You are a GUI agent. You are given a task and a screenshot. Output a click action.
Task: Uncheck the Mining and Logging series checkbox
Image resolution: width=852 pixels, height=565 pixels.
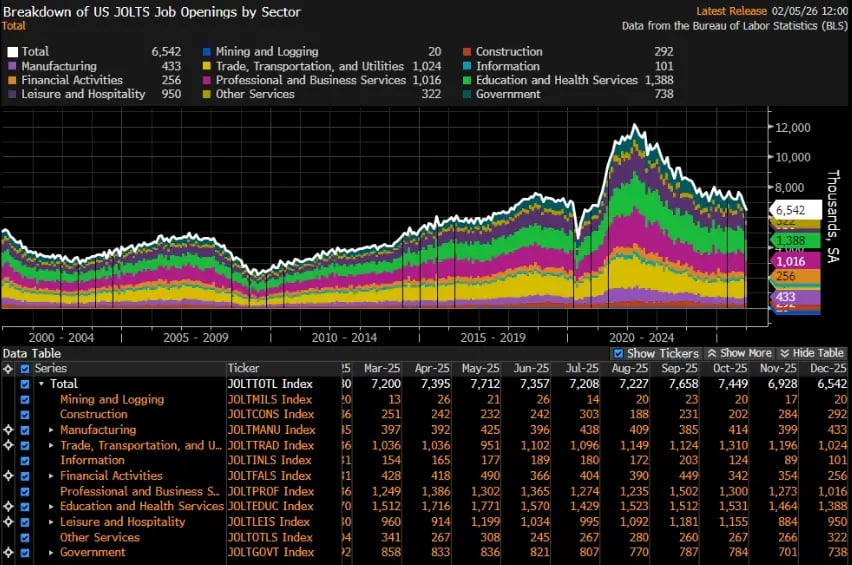click(x=26, y=400)
